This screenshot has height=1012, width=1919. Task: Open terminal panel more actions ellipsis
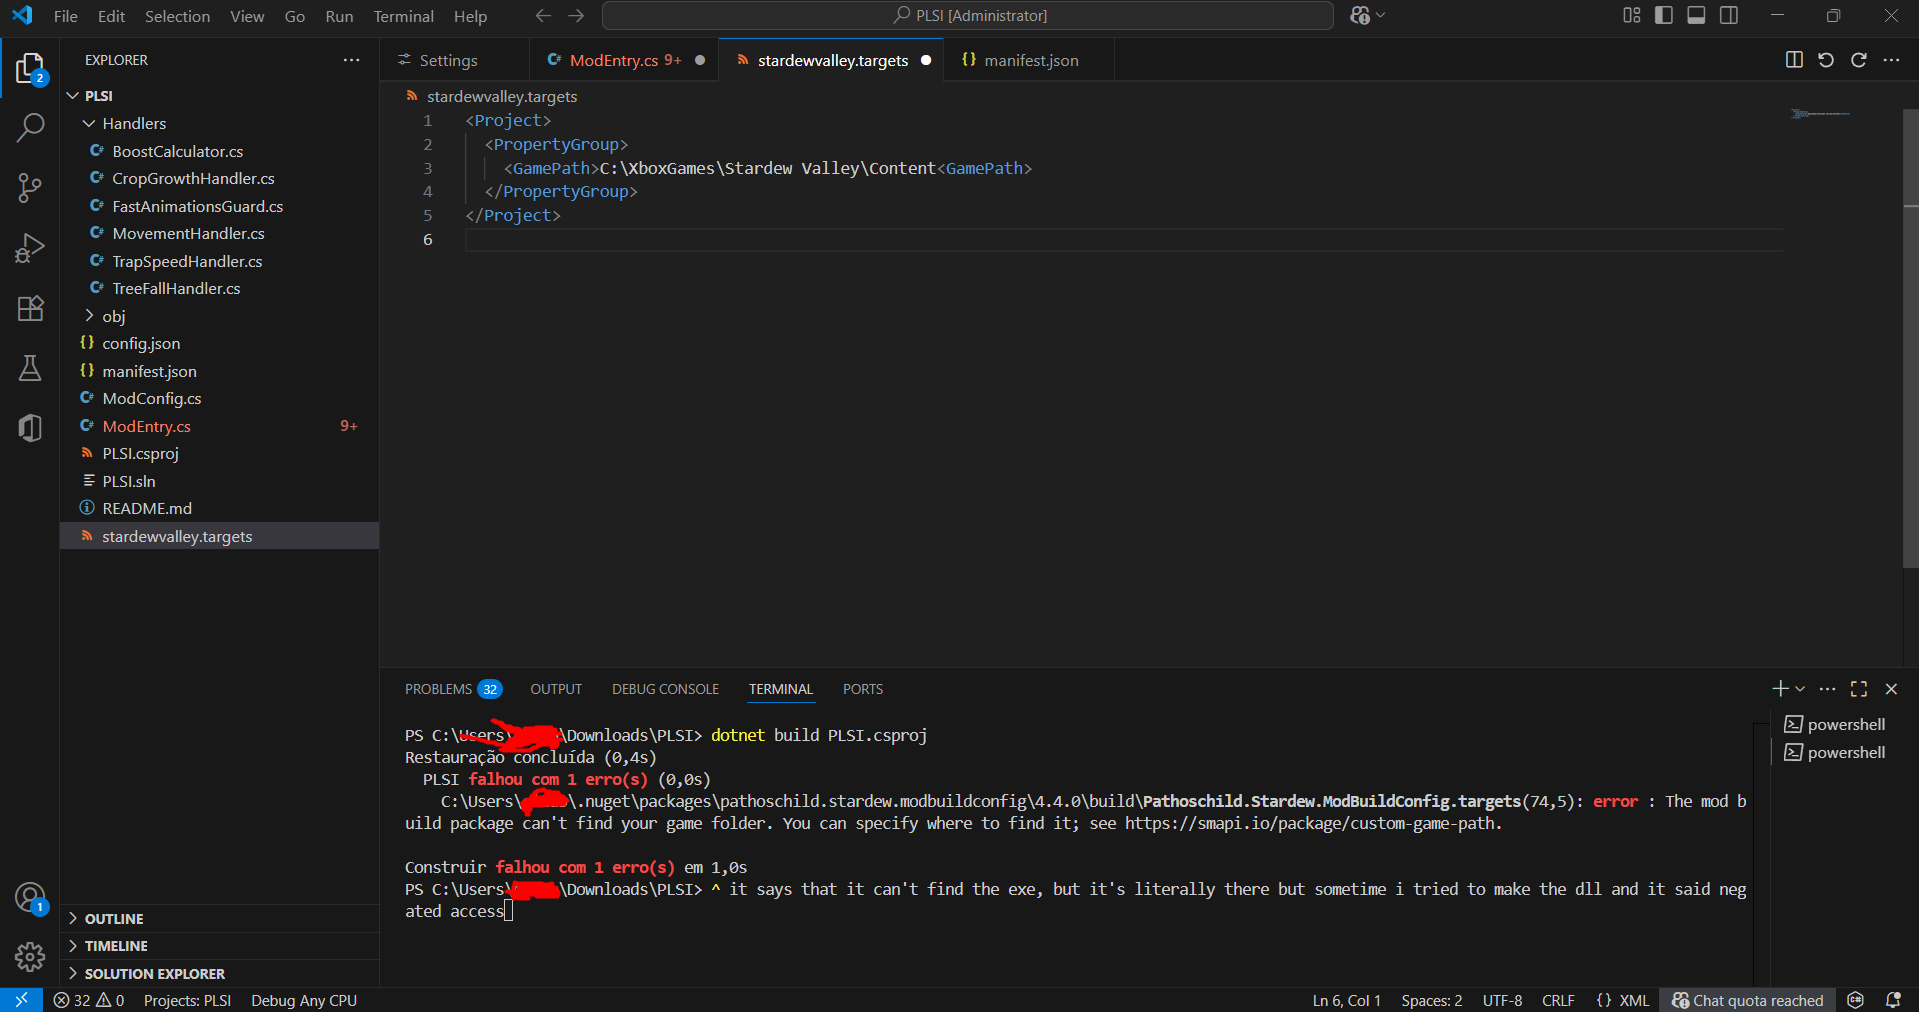[x=1827, y=689]
